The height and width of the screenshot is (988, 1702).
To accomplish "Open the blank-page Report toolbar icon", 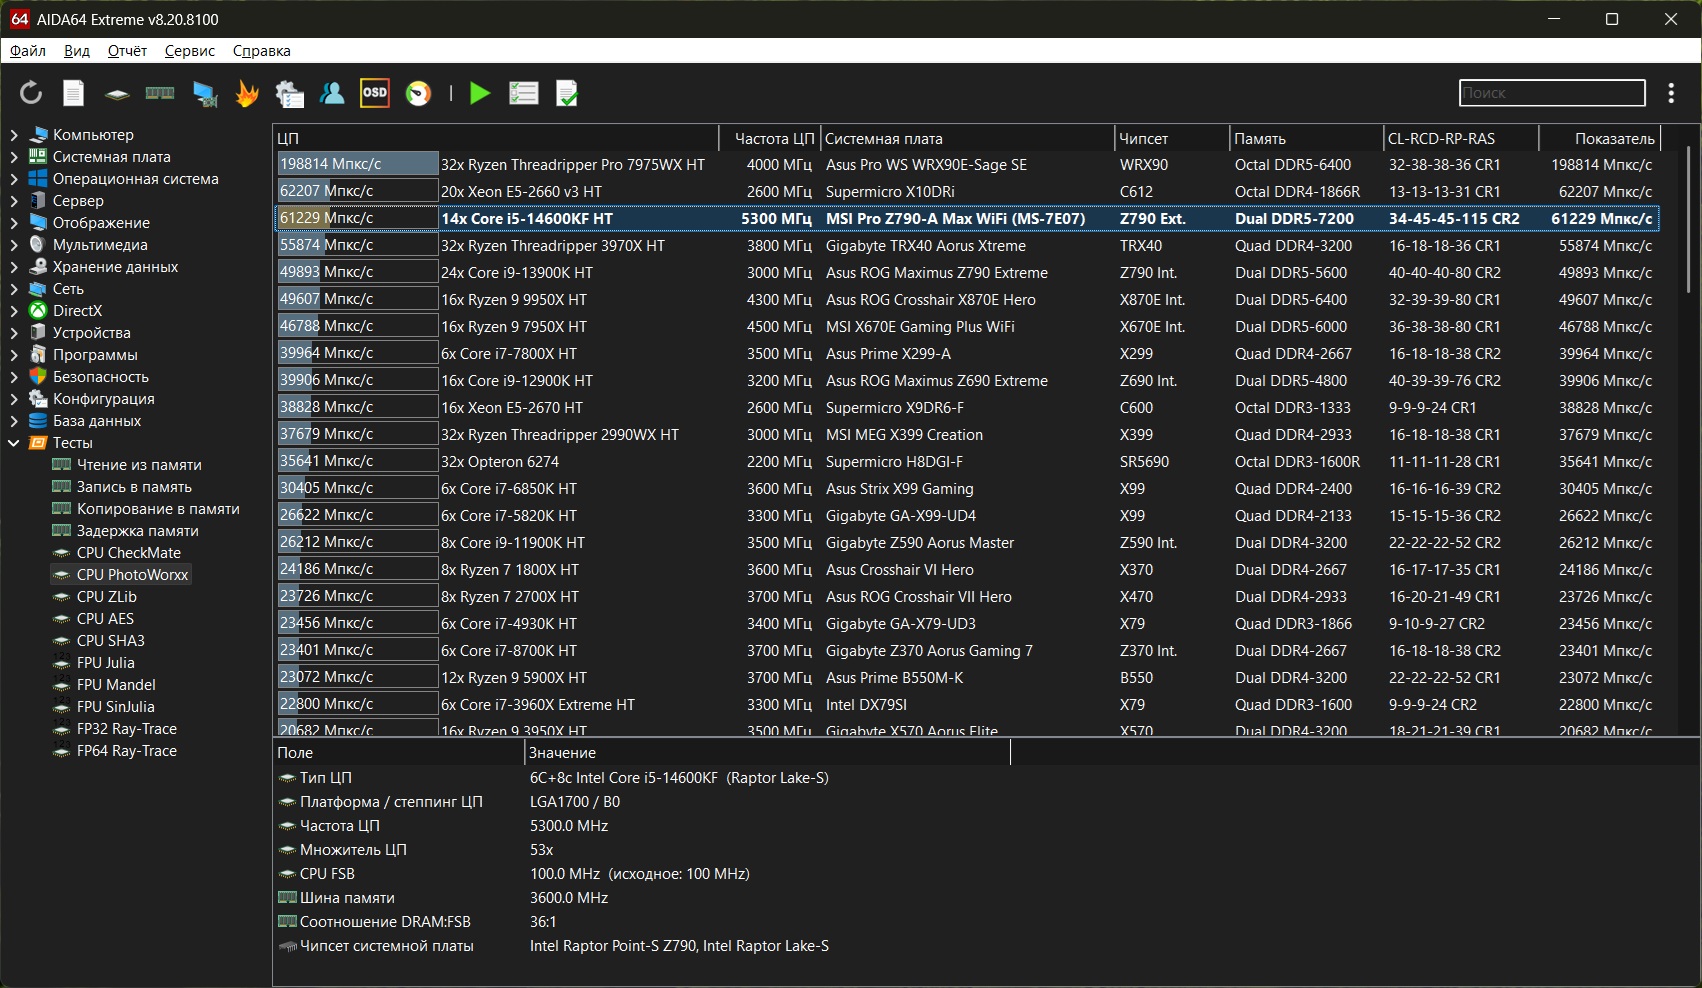I will tap(74, 93).
